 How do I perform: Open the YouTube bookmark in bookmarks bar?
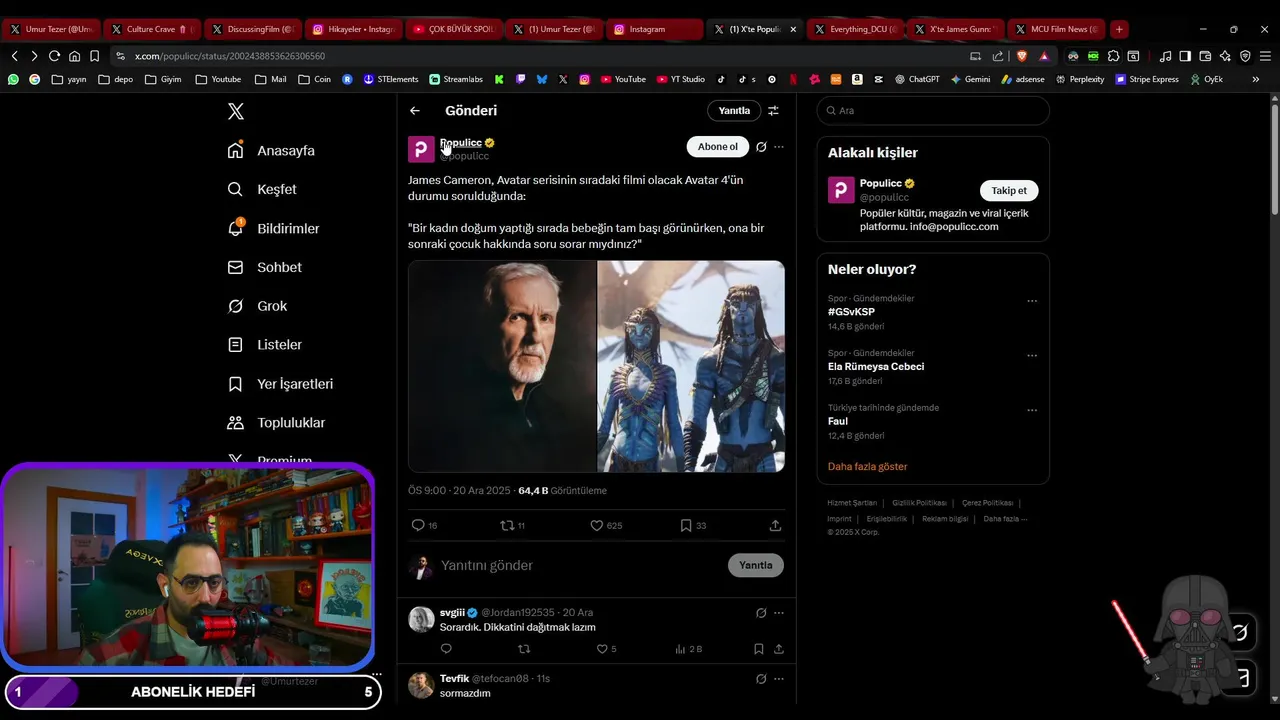623,79
